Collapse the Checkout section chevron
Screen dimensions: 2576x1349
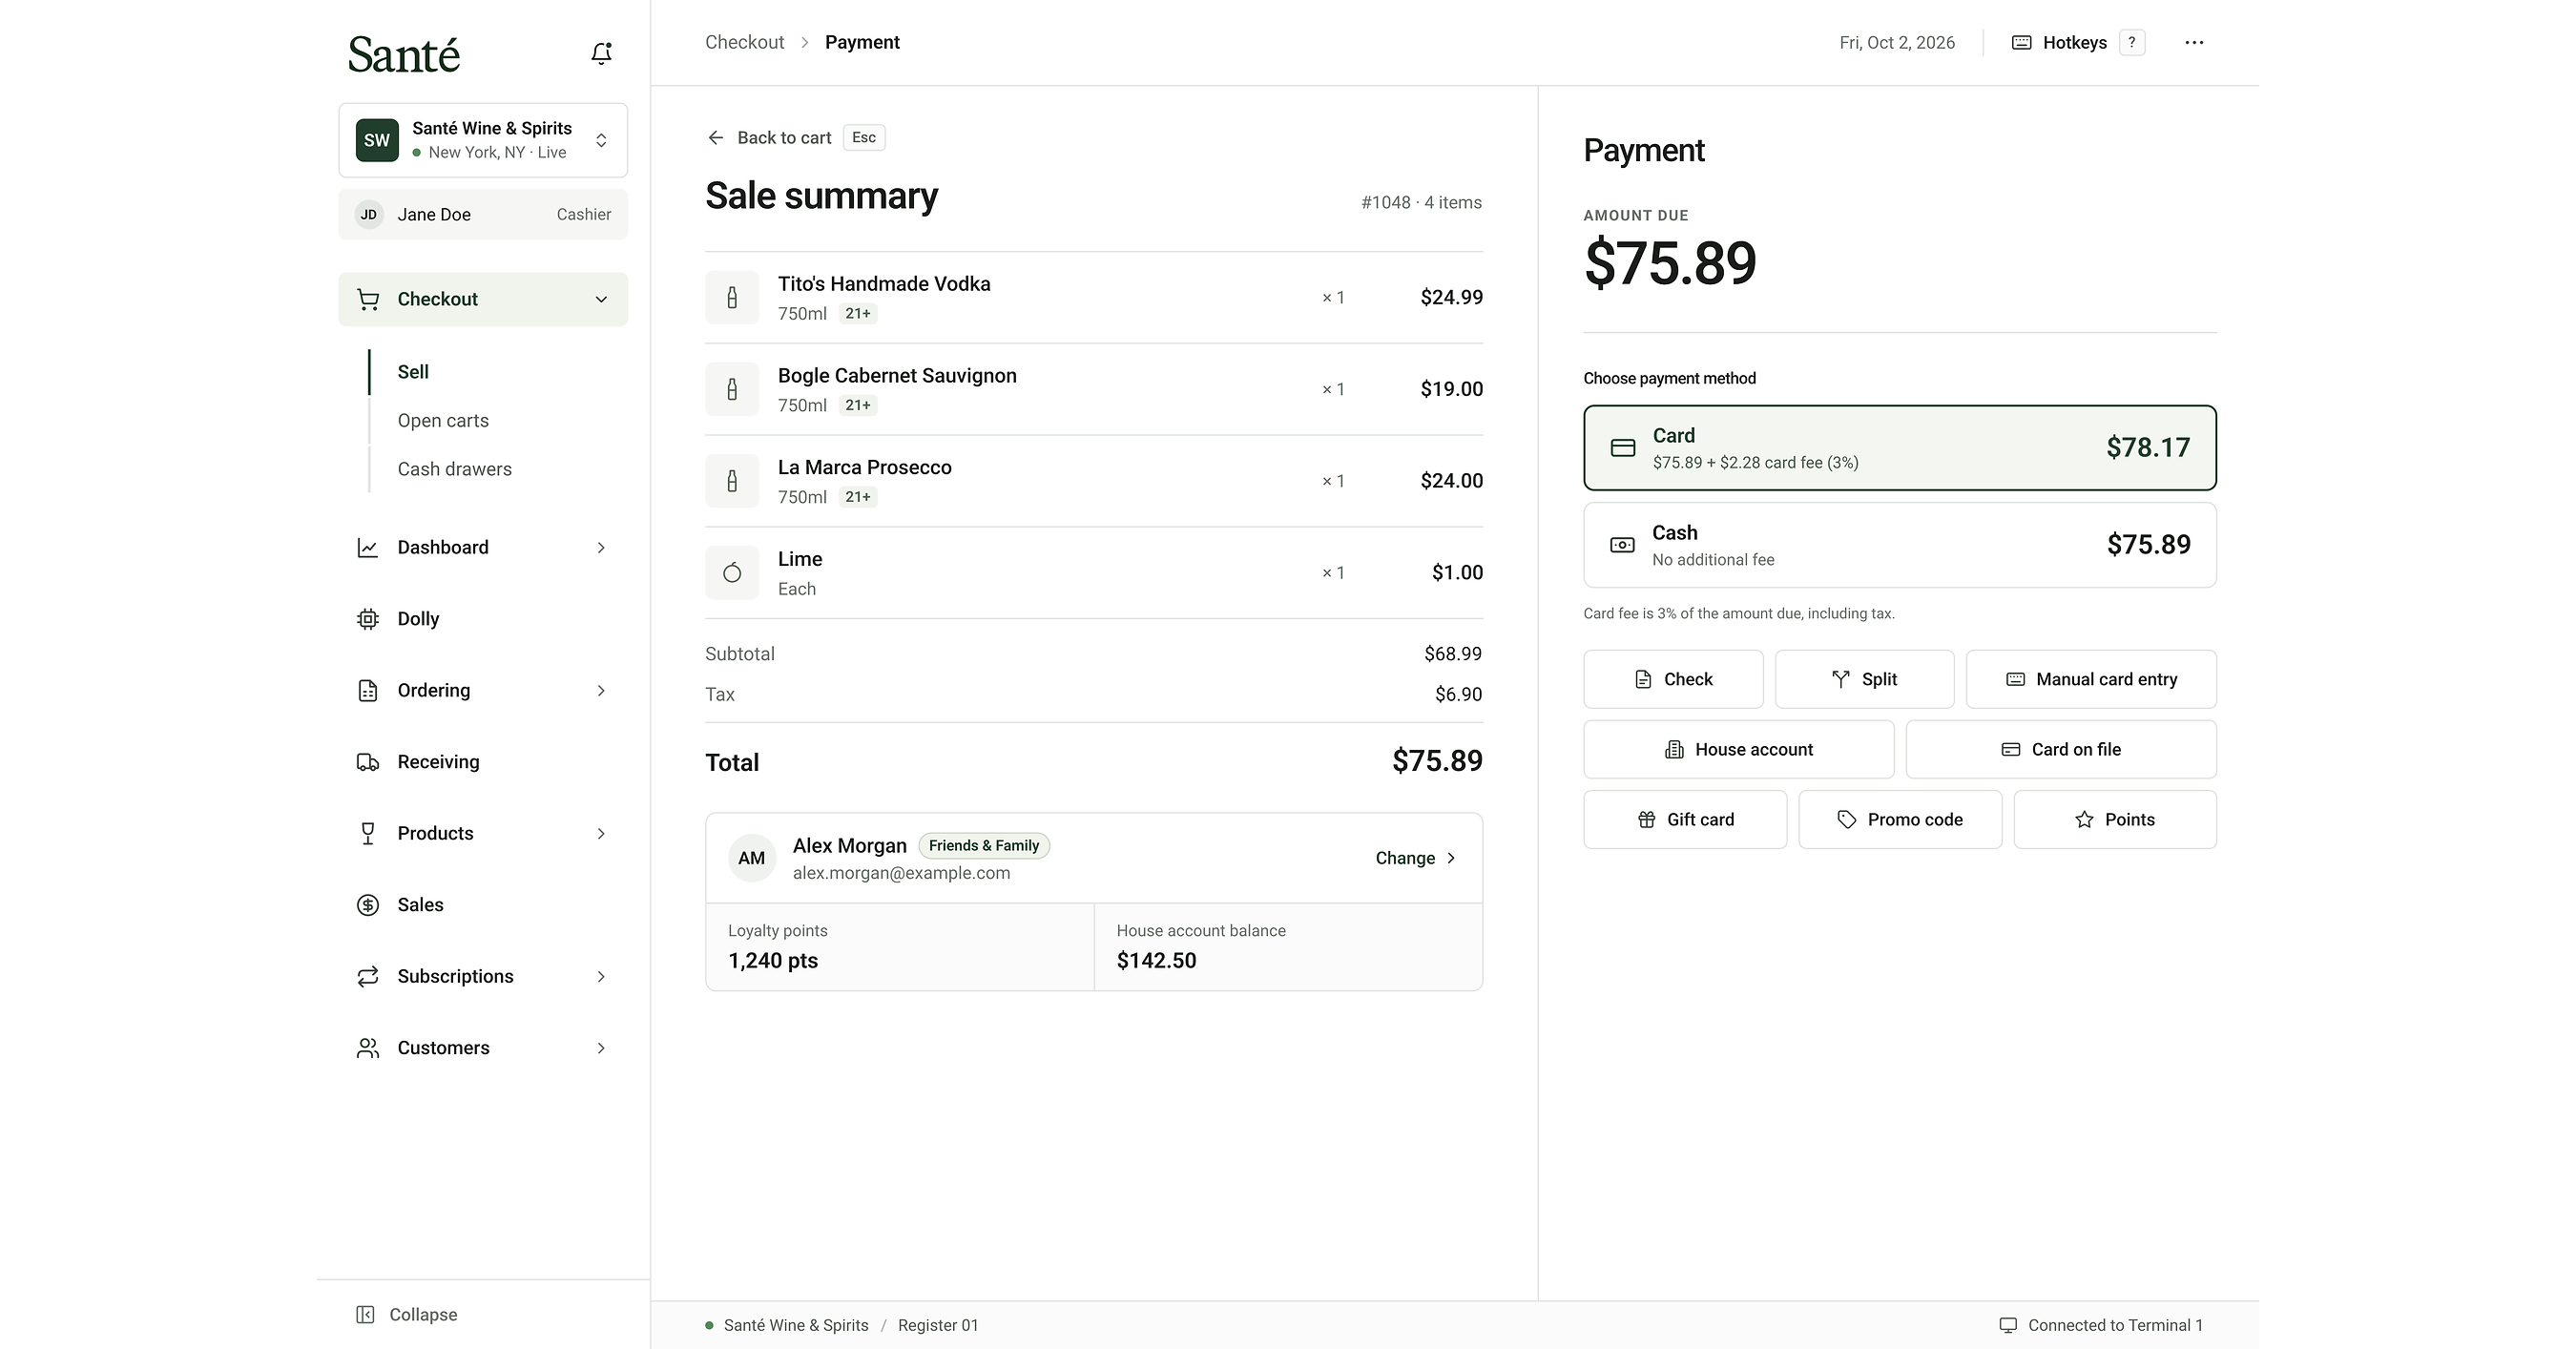pos(601,299)
